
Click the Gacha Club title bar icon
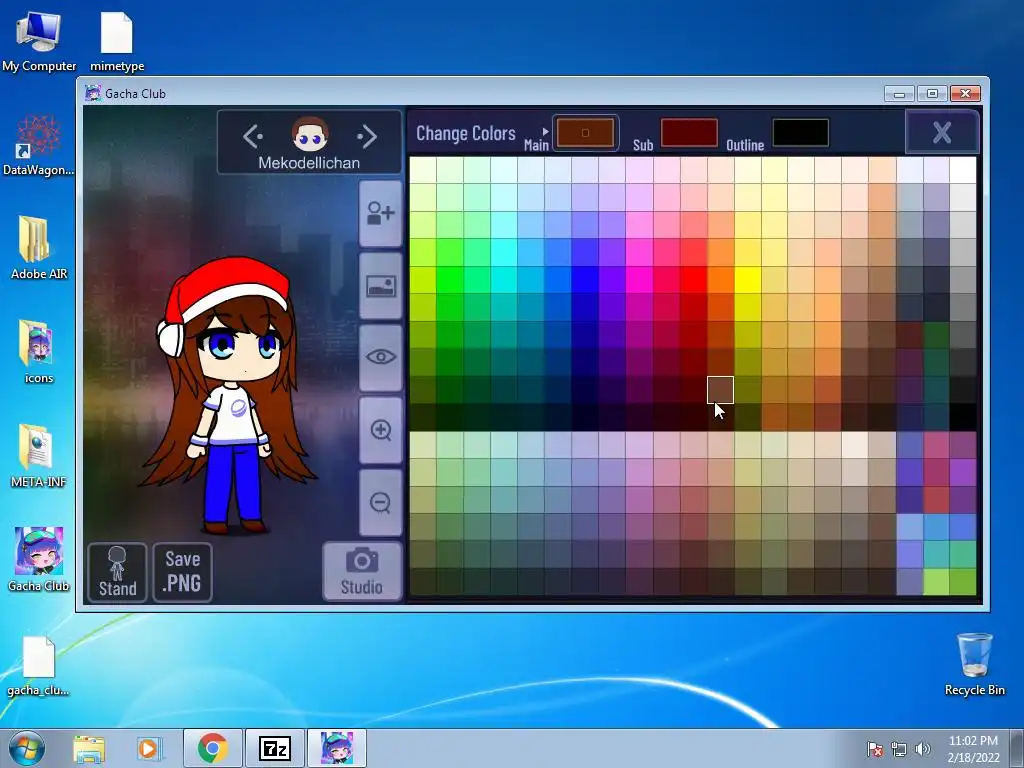93,93
